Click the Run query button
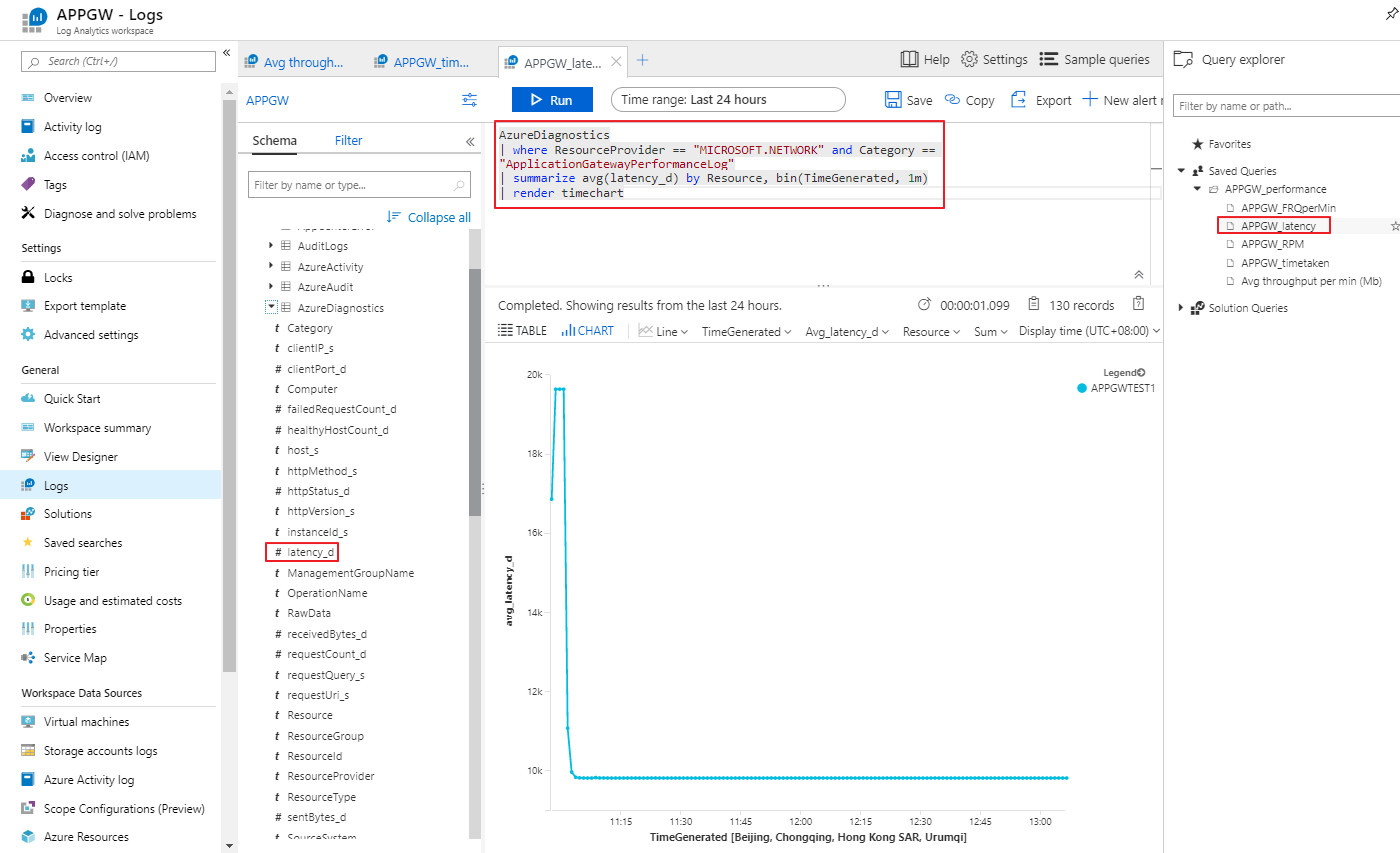Image resolution: width=1400 pixels, height=853 pixels. pos(552,100)
